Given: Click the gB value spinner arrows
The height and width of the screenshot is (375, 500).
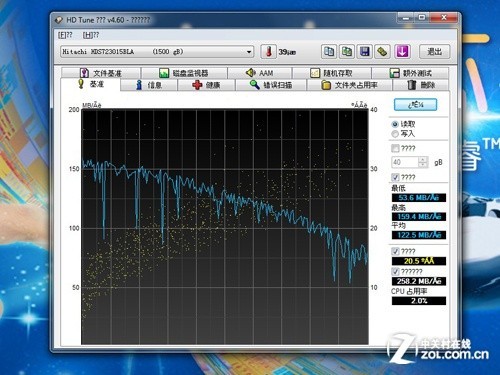Looking at the screenshot, I should point(423,162).
